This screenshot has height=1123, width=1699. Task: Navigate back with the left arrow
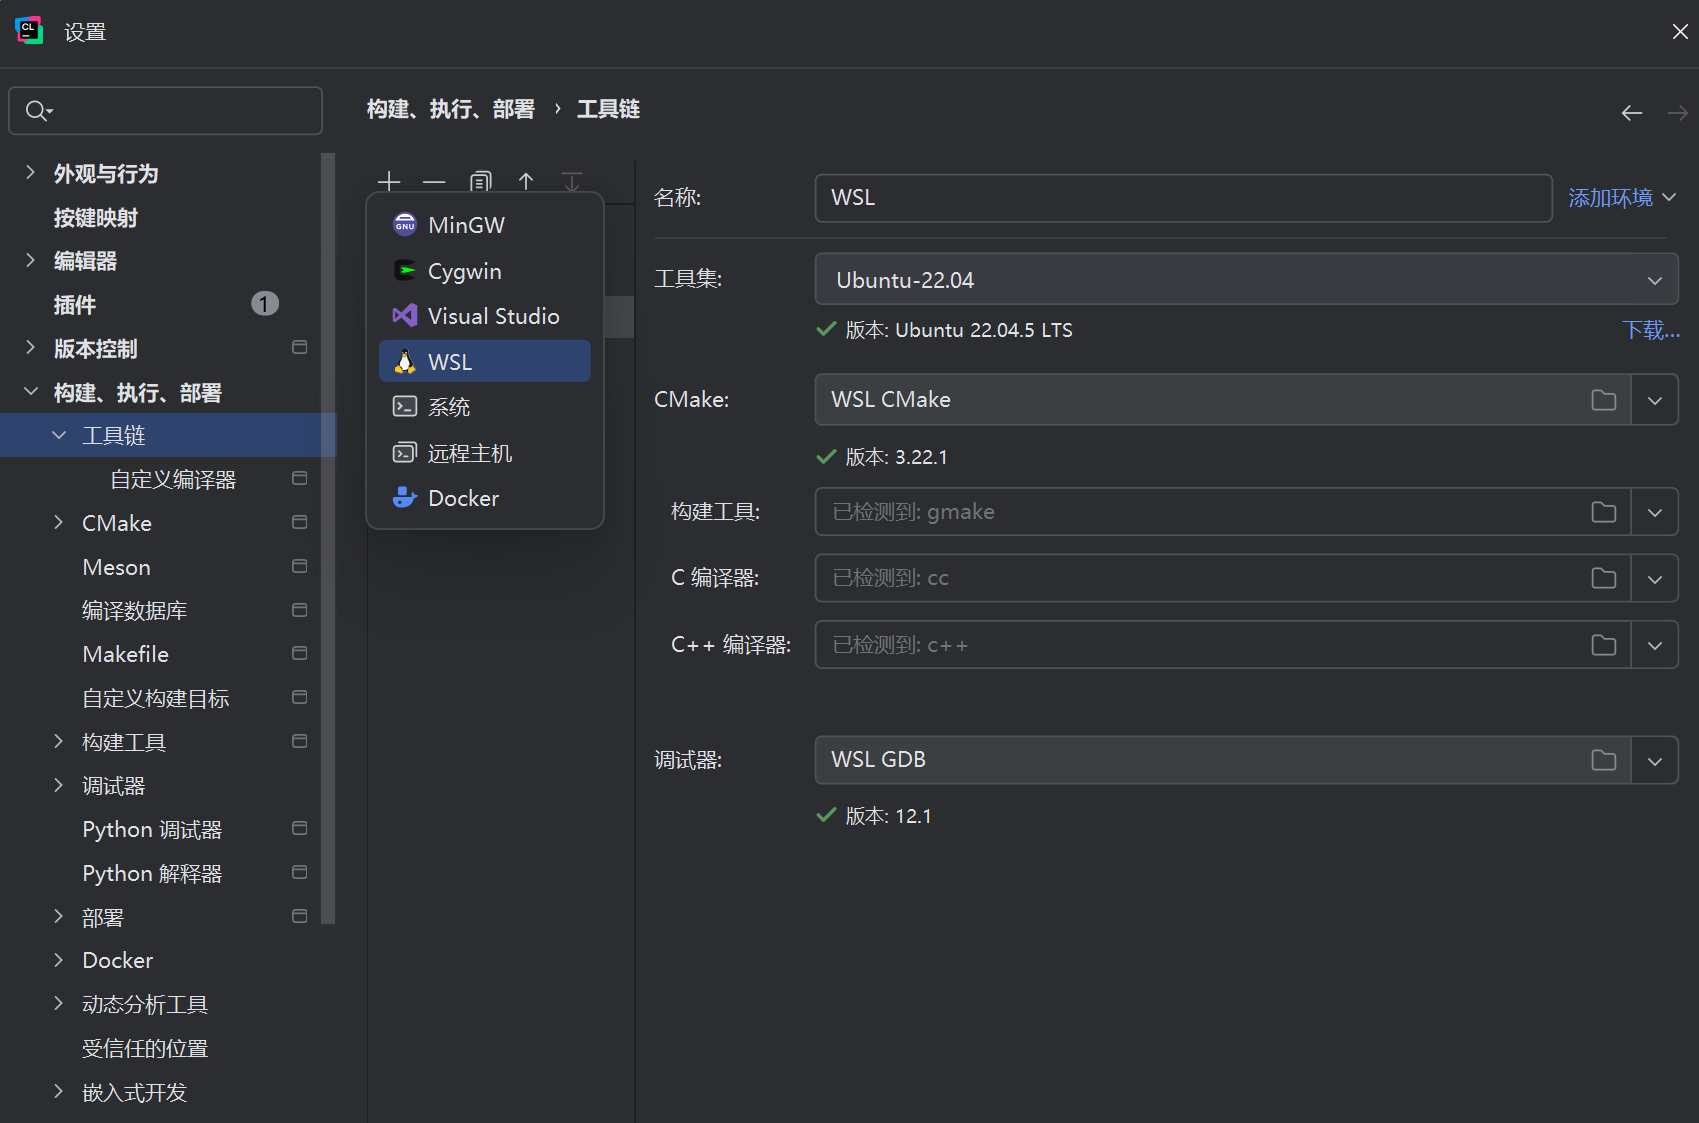(1632, 113)
